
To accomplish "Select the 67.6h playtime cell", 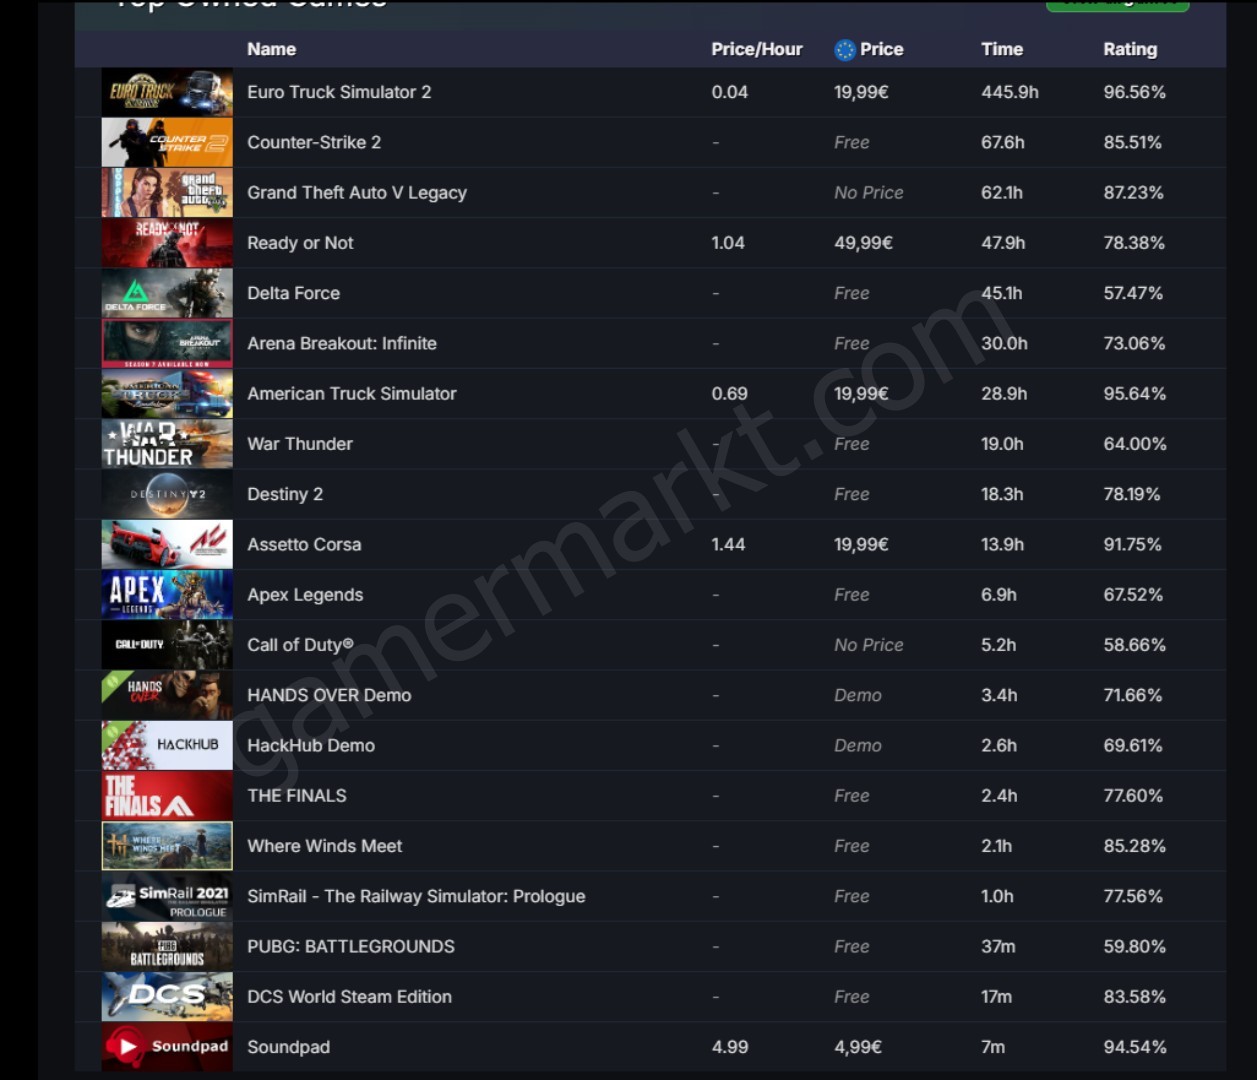I will click(x=1003, y=142).
